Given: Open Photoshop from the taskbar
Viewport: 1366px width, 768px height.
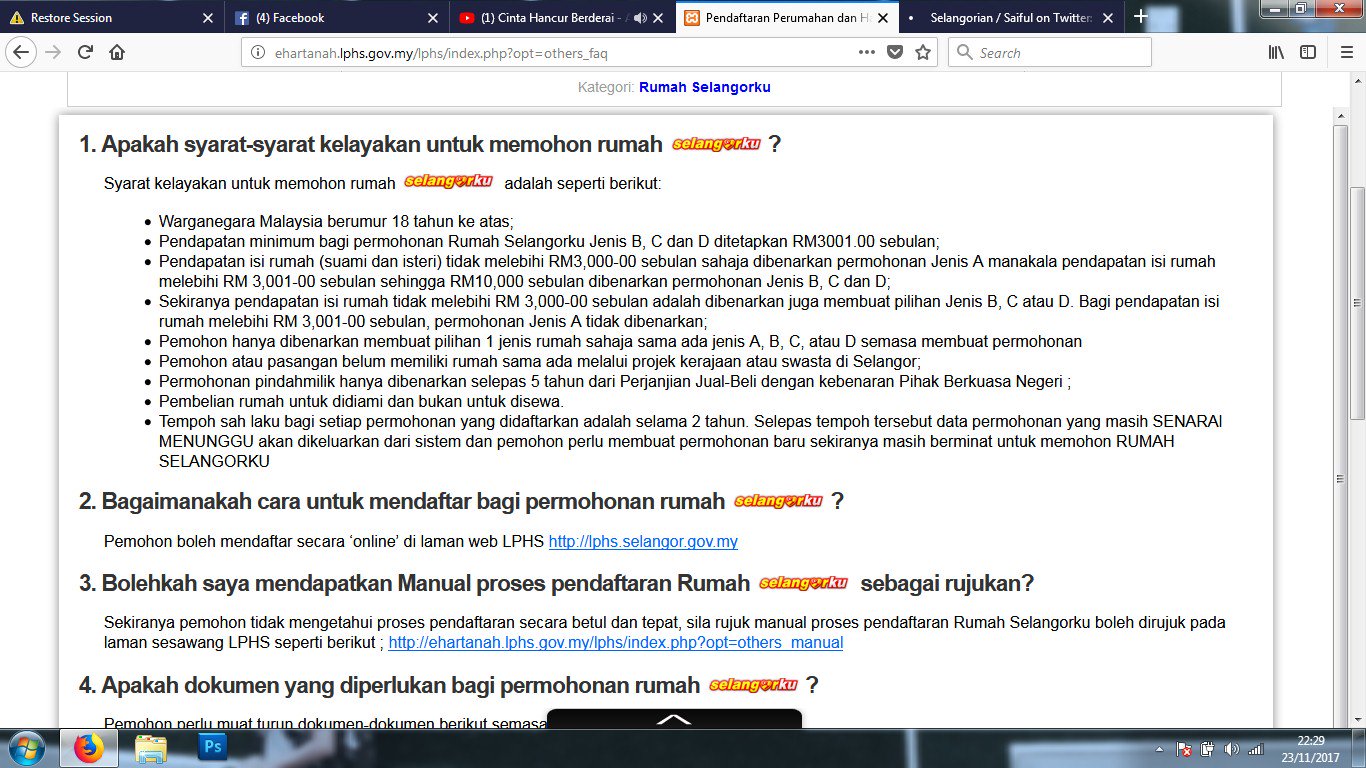Looking at the screenshot, I should point(212,747).
